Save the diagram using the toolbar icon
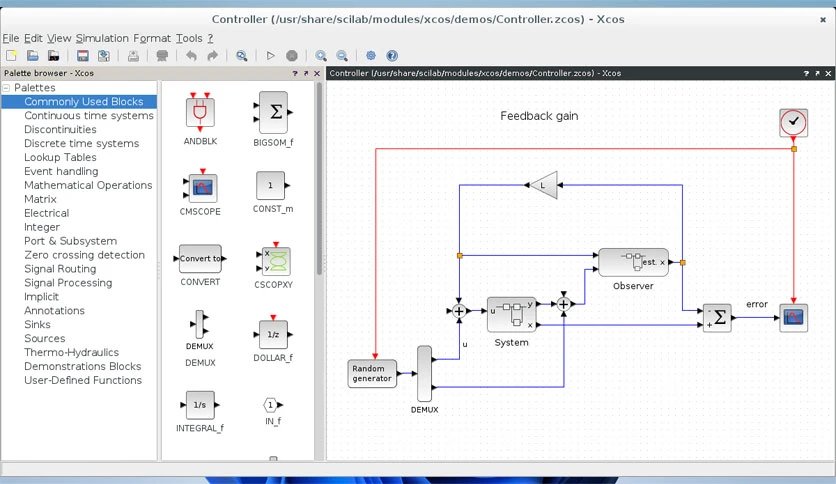The height and width of the screenshot is (484, 836). coord(83,55)
